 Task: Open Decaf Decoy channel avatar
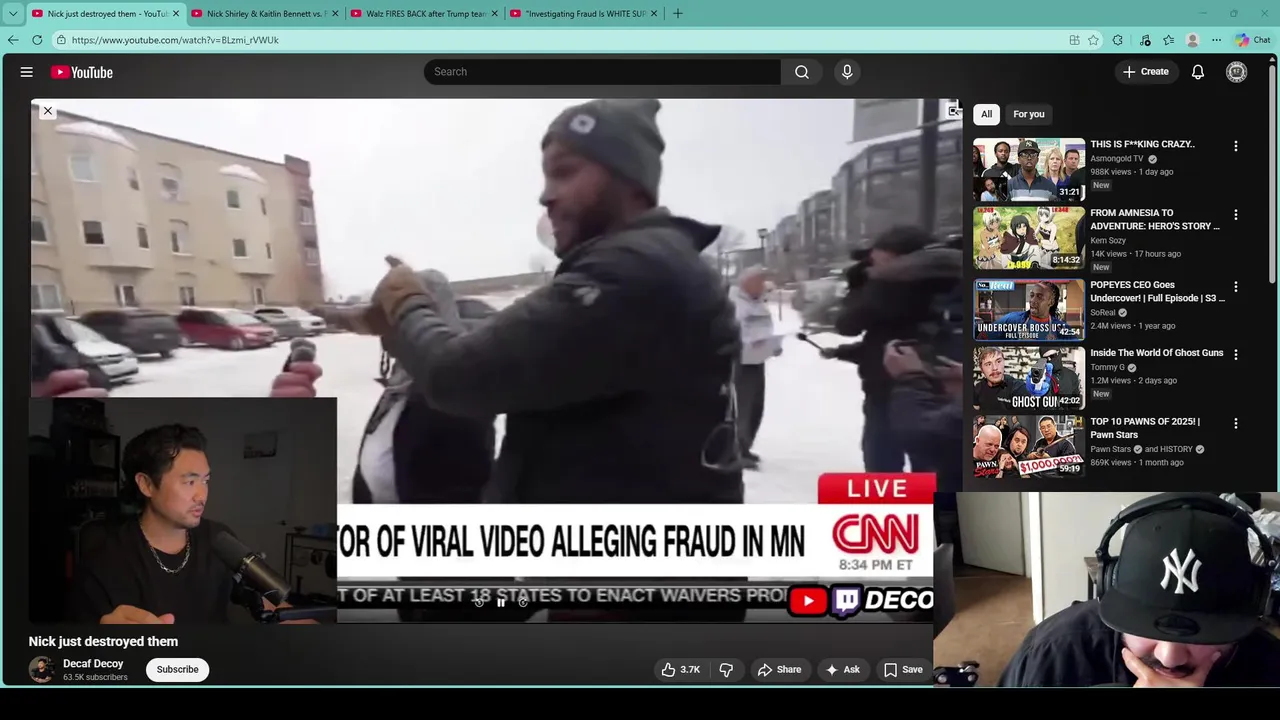(x=41, y=669)
